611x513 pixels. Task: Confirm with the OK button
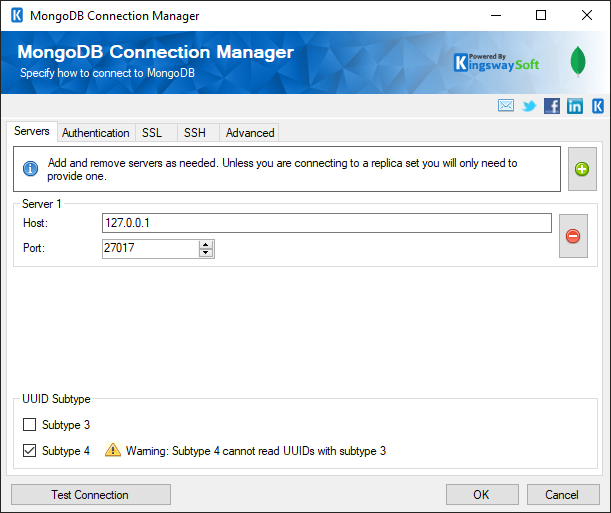[x=482, y=495]
